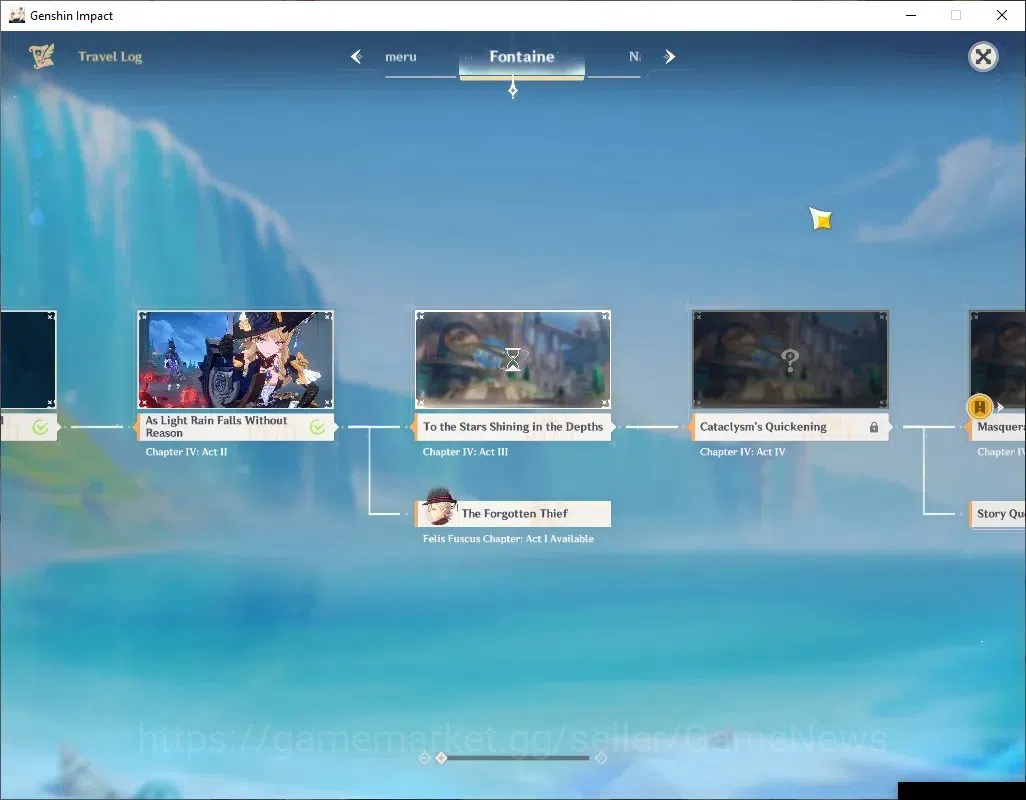Go to previous region with left arrow

357,56
